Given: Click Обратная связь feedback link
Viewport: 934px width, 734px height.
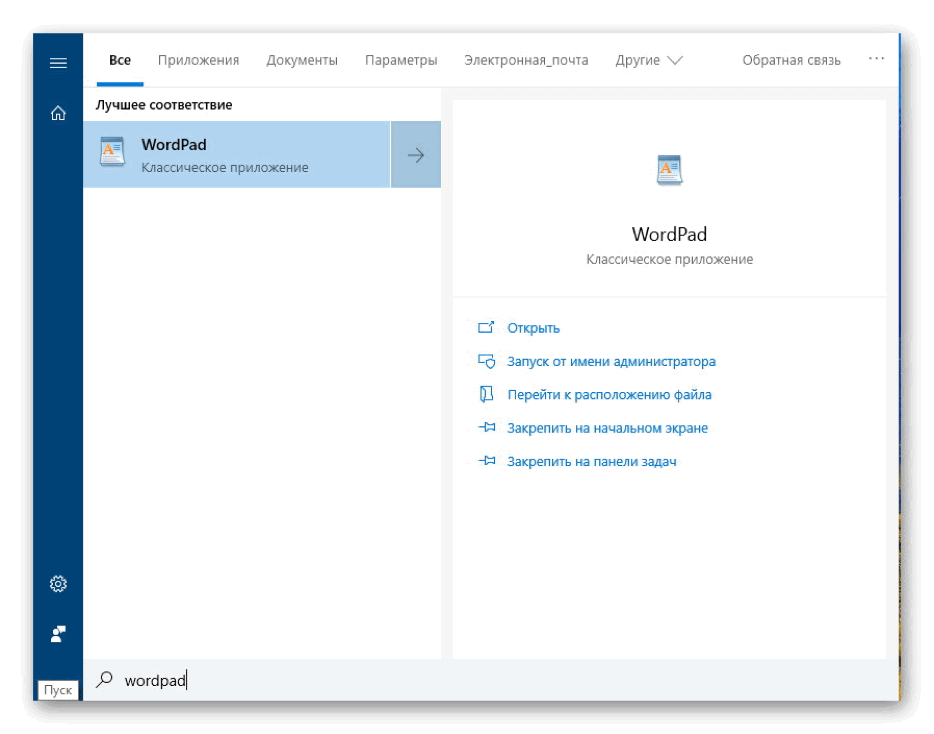Looking at the screenshot, I should coord(791,60).
